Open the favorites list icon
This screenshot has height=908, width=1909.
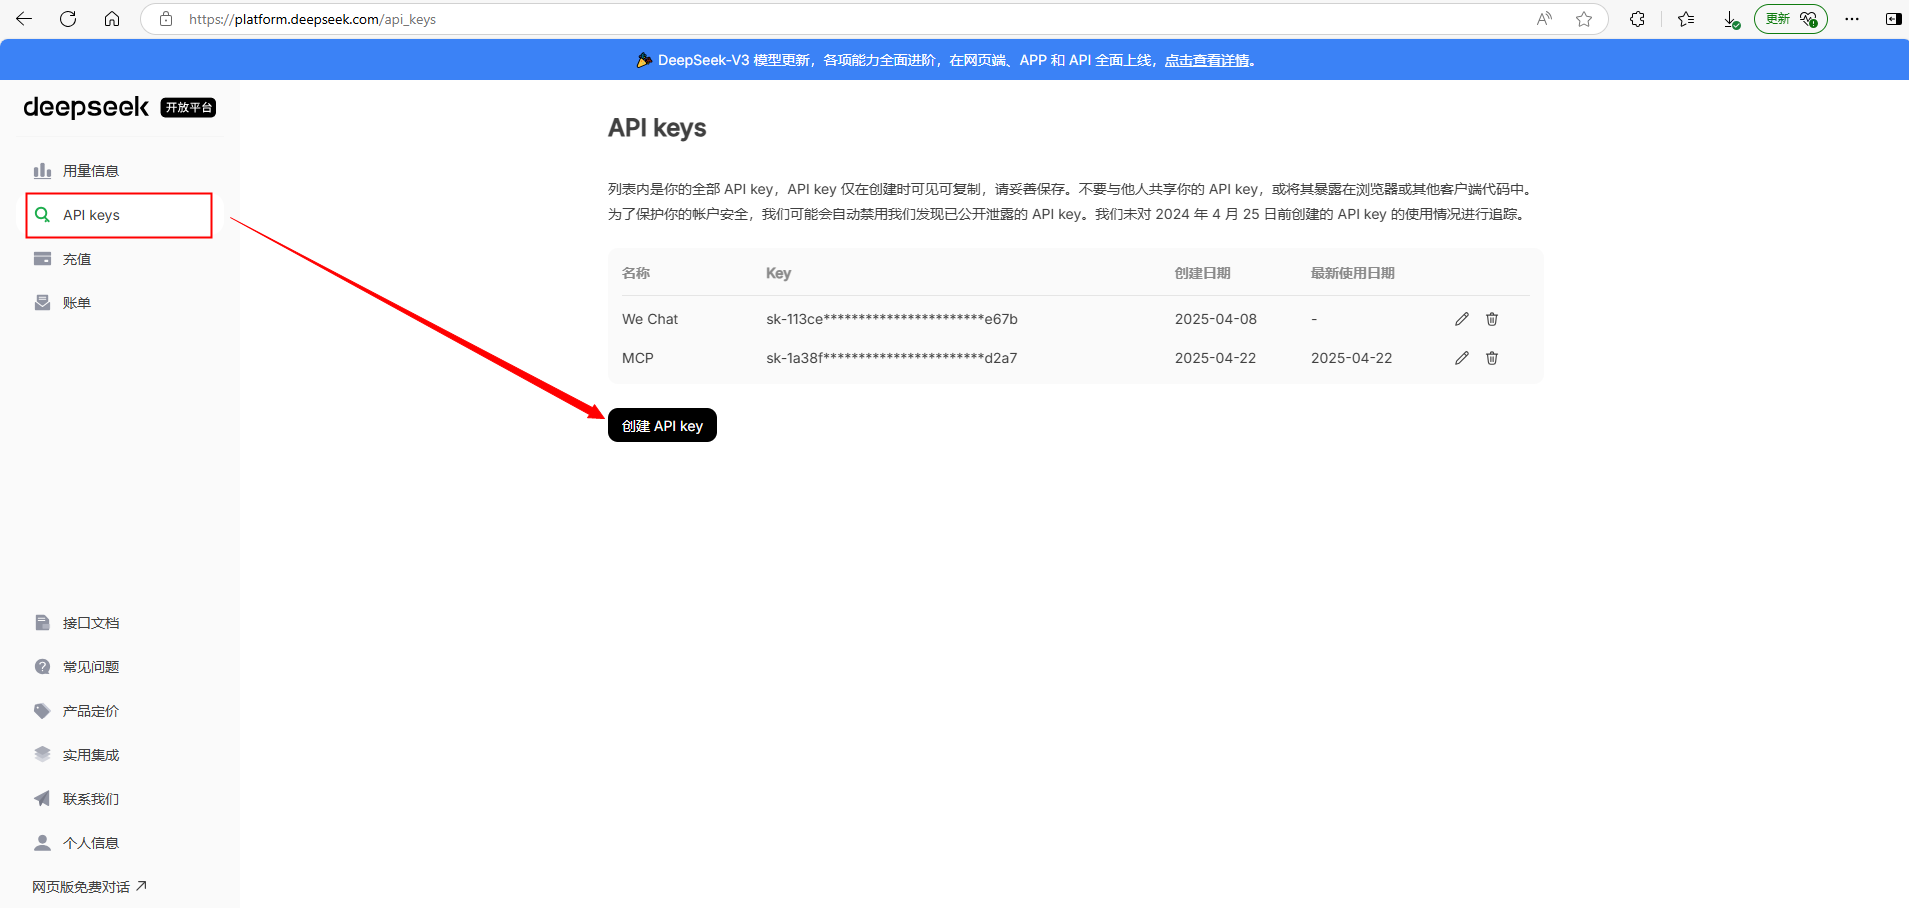(x=1685, y=18)
